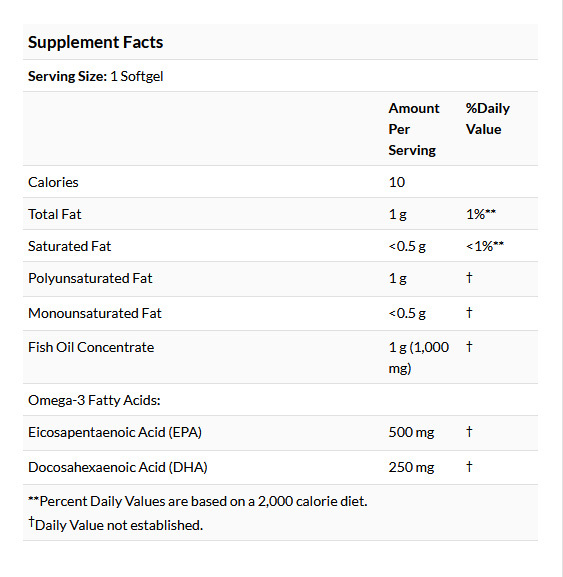Select the Fish Oil Concentrate label
The height and width of the screenshot is (577, 563).
click(x=91, y=347)
